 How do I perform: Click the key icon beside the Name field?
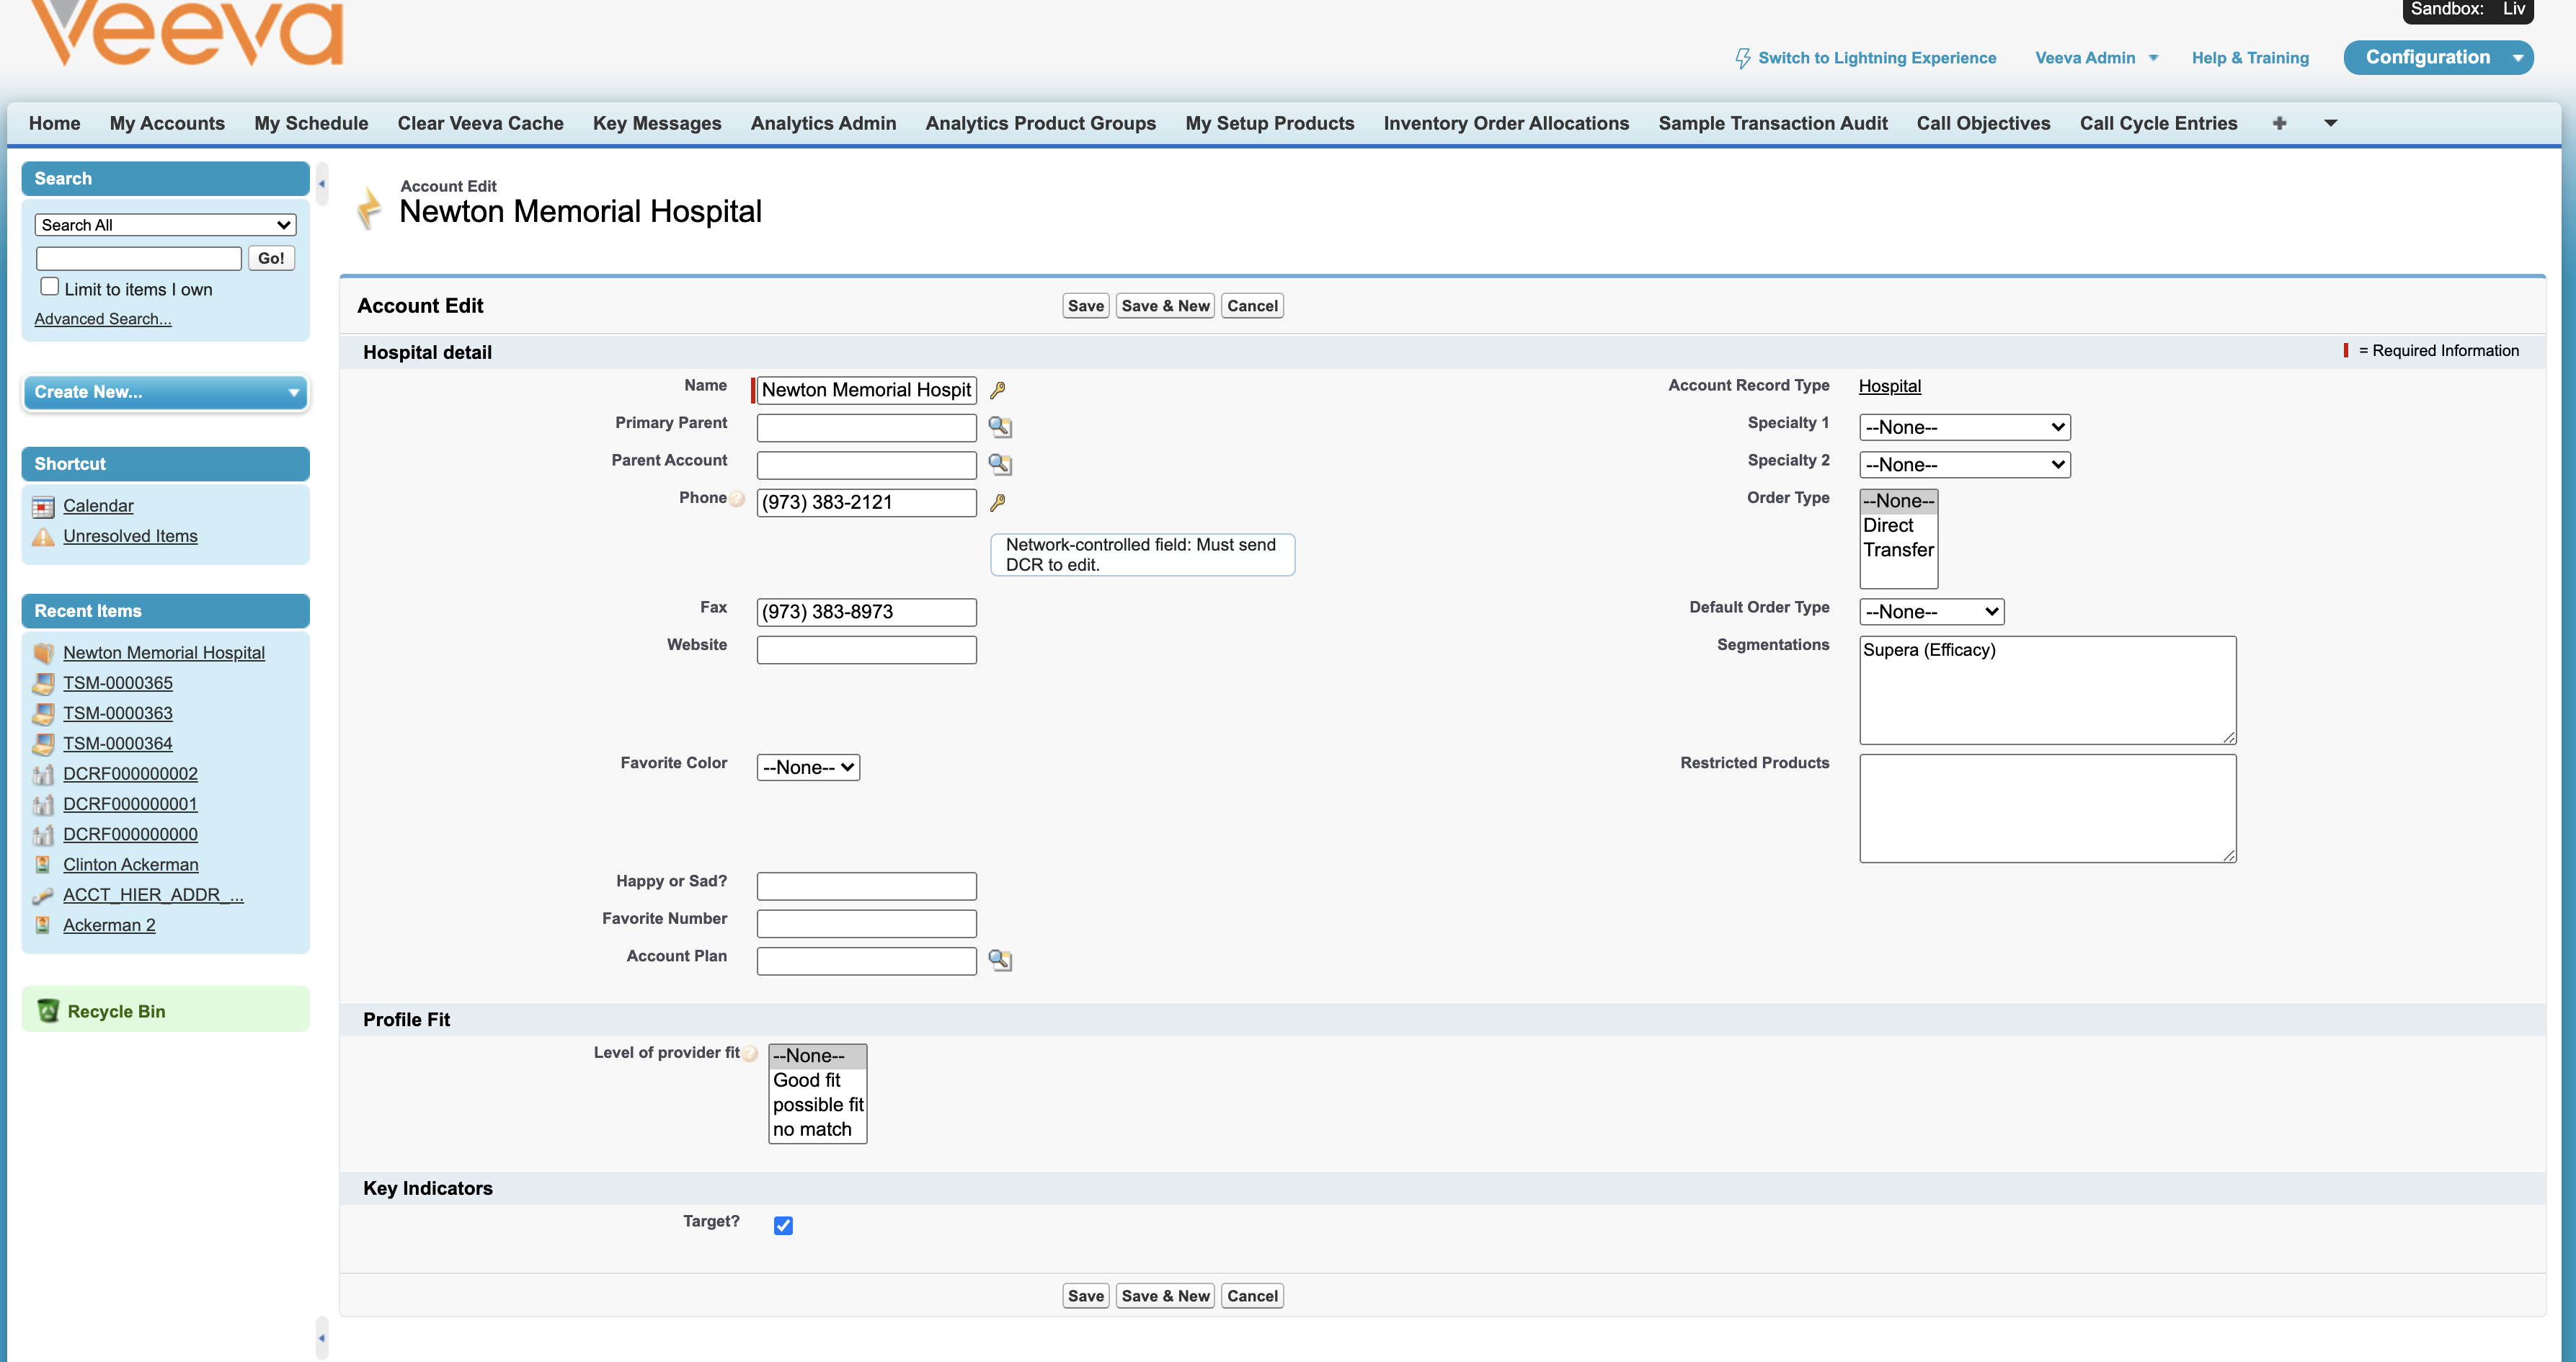(998, 390)
